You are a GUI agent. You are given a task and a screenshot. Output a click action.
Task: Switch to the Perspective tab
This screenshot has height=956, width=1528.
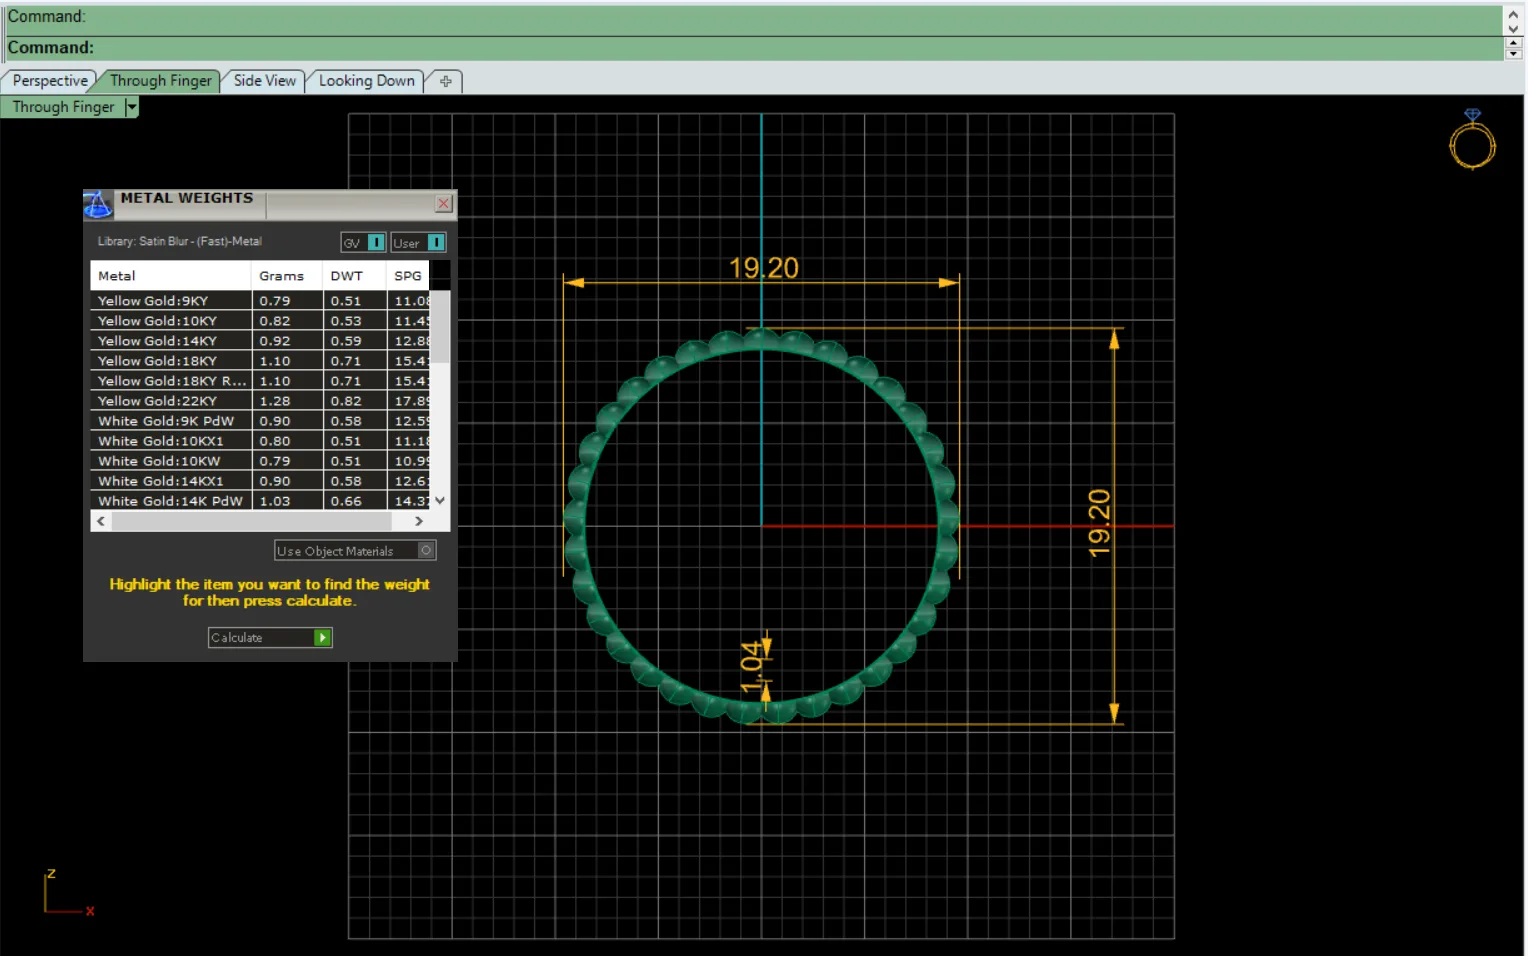pos(50,81)
